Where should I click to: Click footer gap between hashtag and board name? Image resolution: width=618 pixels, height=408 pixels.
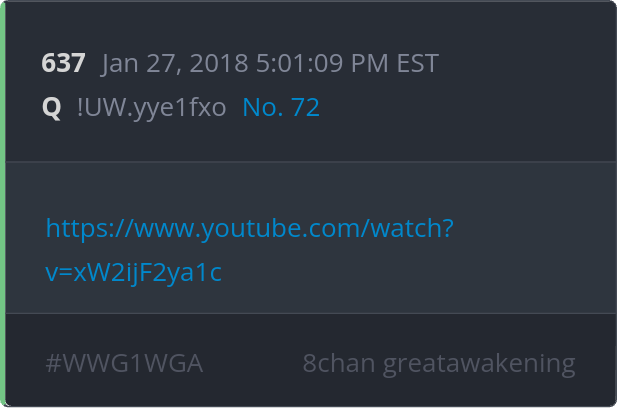pyautogui.click(x=252, y=363)
